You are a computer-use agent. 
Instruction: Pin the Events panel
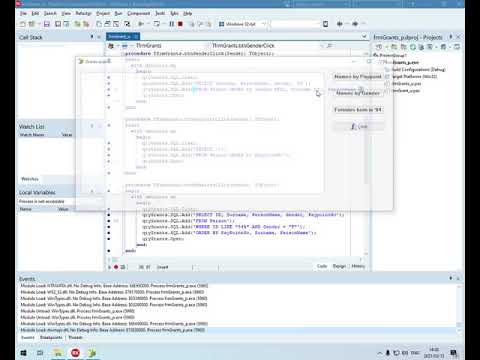click(451, 278)
